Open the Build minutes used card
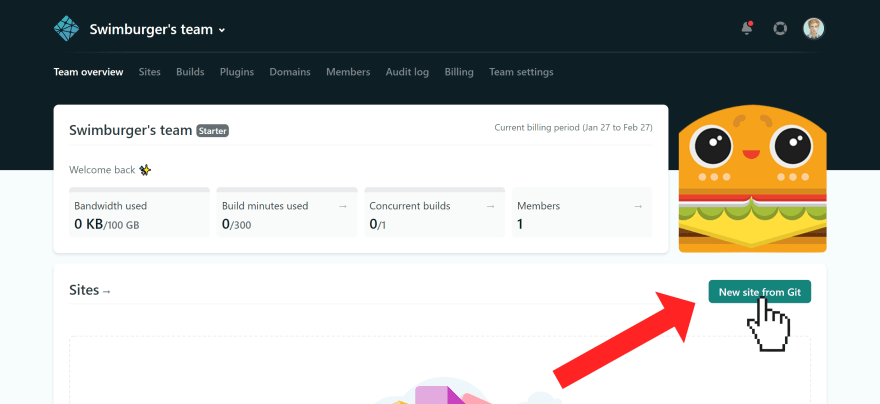Viewport: 880px width, 404px height. pos(287,213)
